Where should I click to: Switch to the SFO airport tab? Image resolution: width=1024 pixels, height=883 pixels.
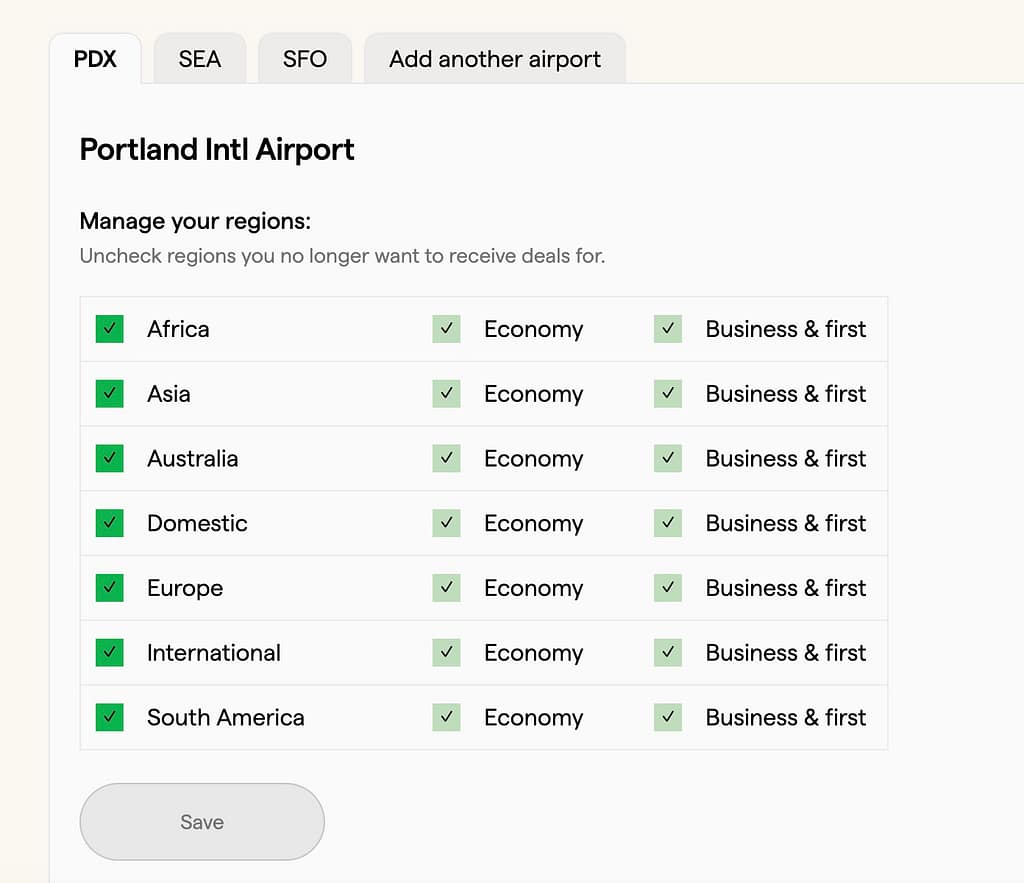pyautogui.click(x=305, y=59)
